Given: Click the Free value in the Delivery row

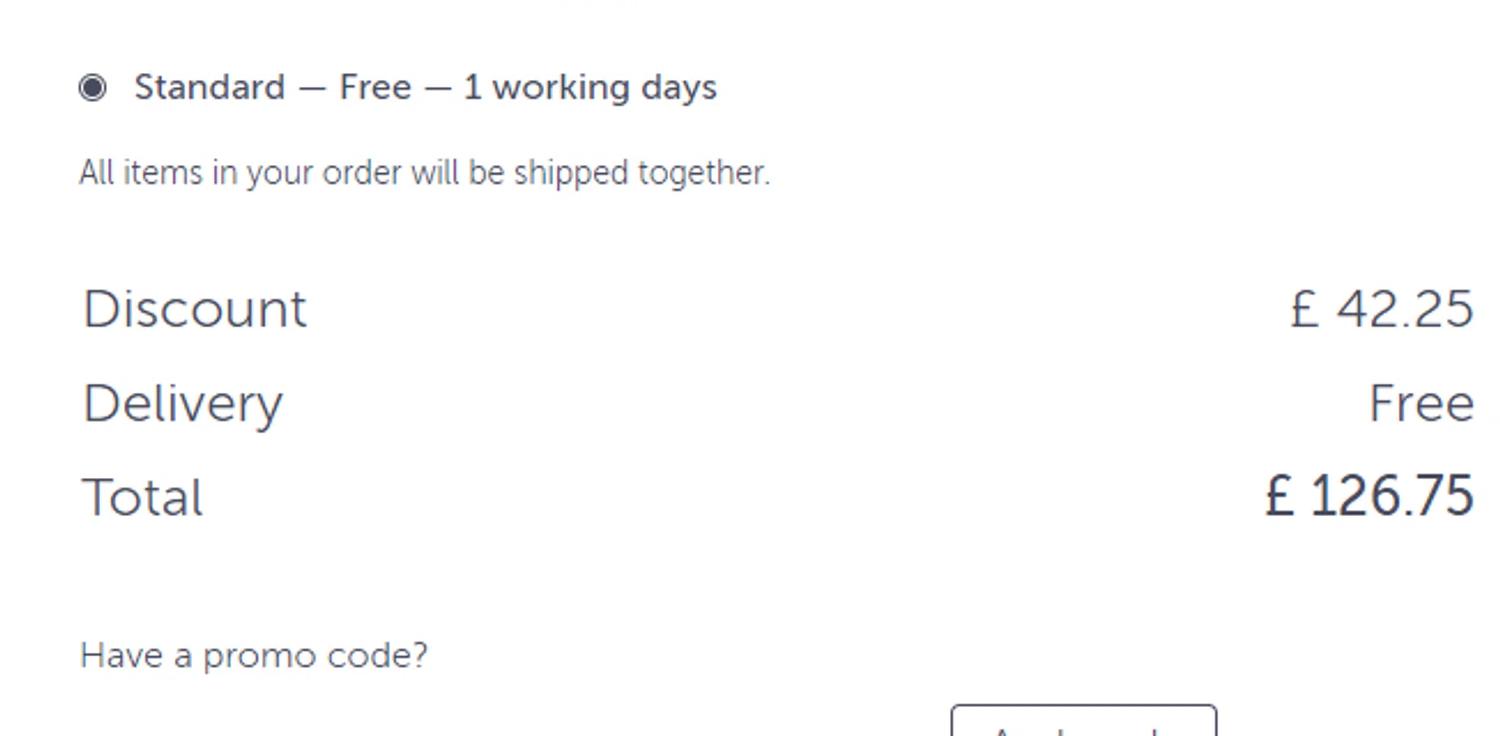Looking at the screenshot, I should 1420,404.
